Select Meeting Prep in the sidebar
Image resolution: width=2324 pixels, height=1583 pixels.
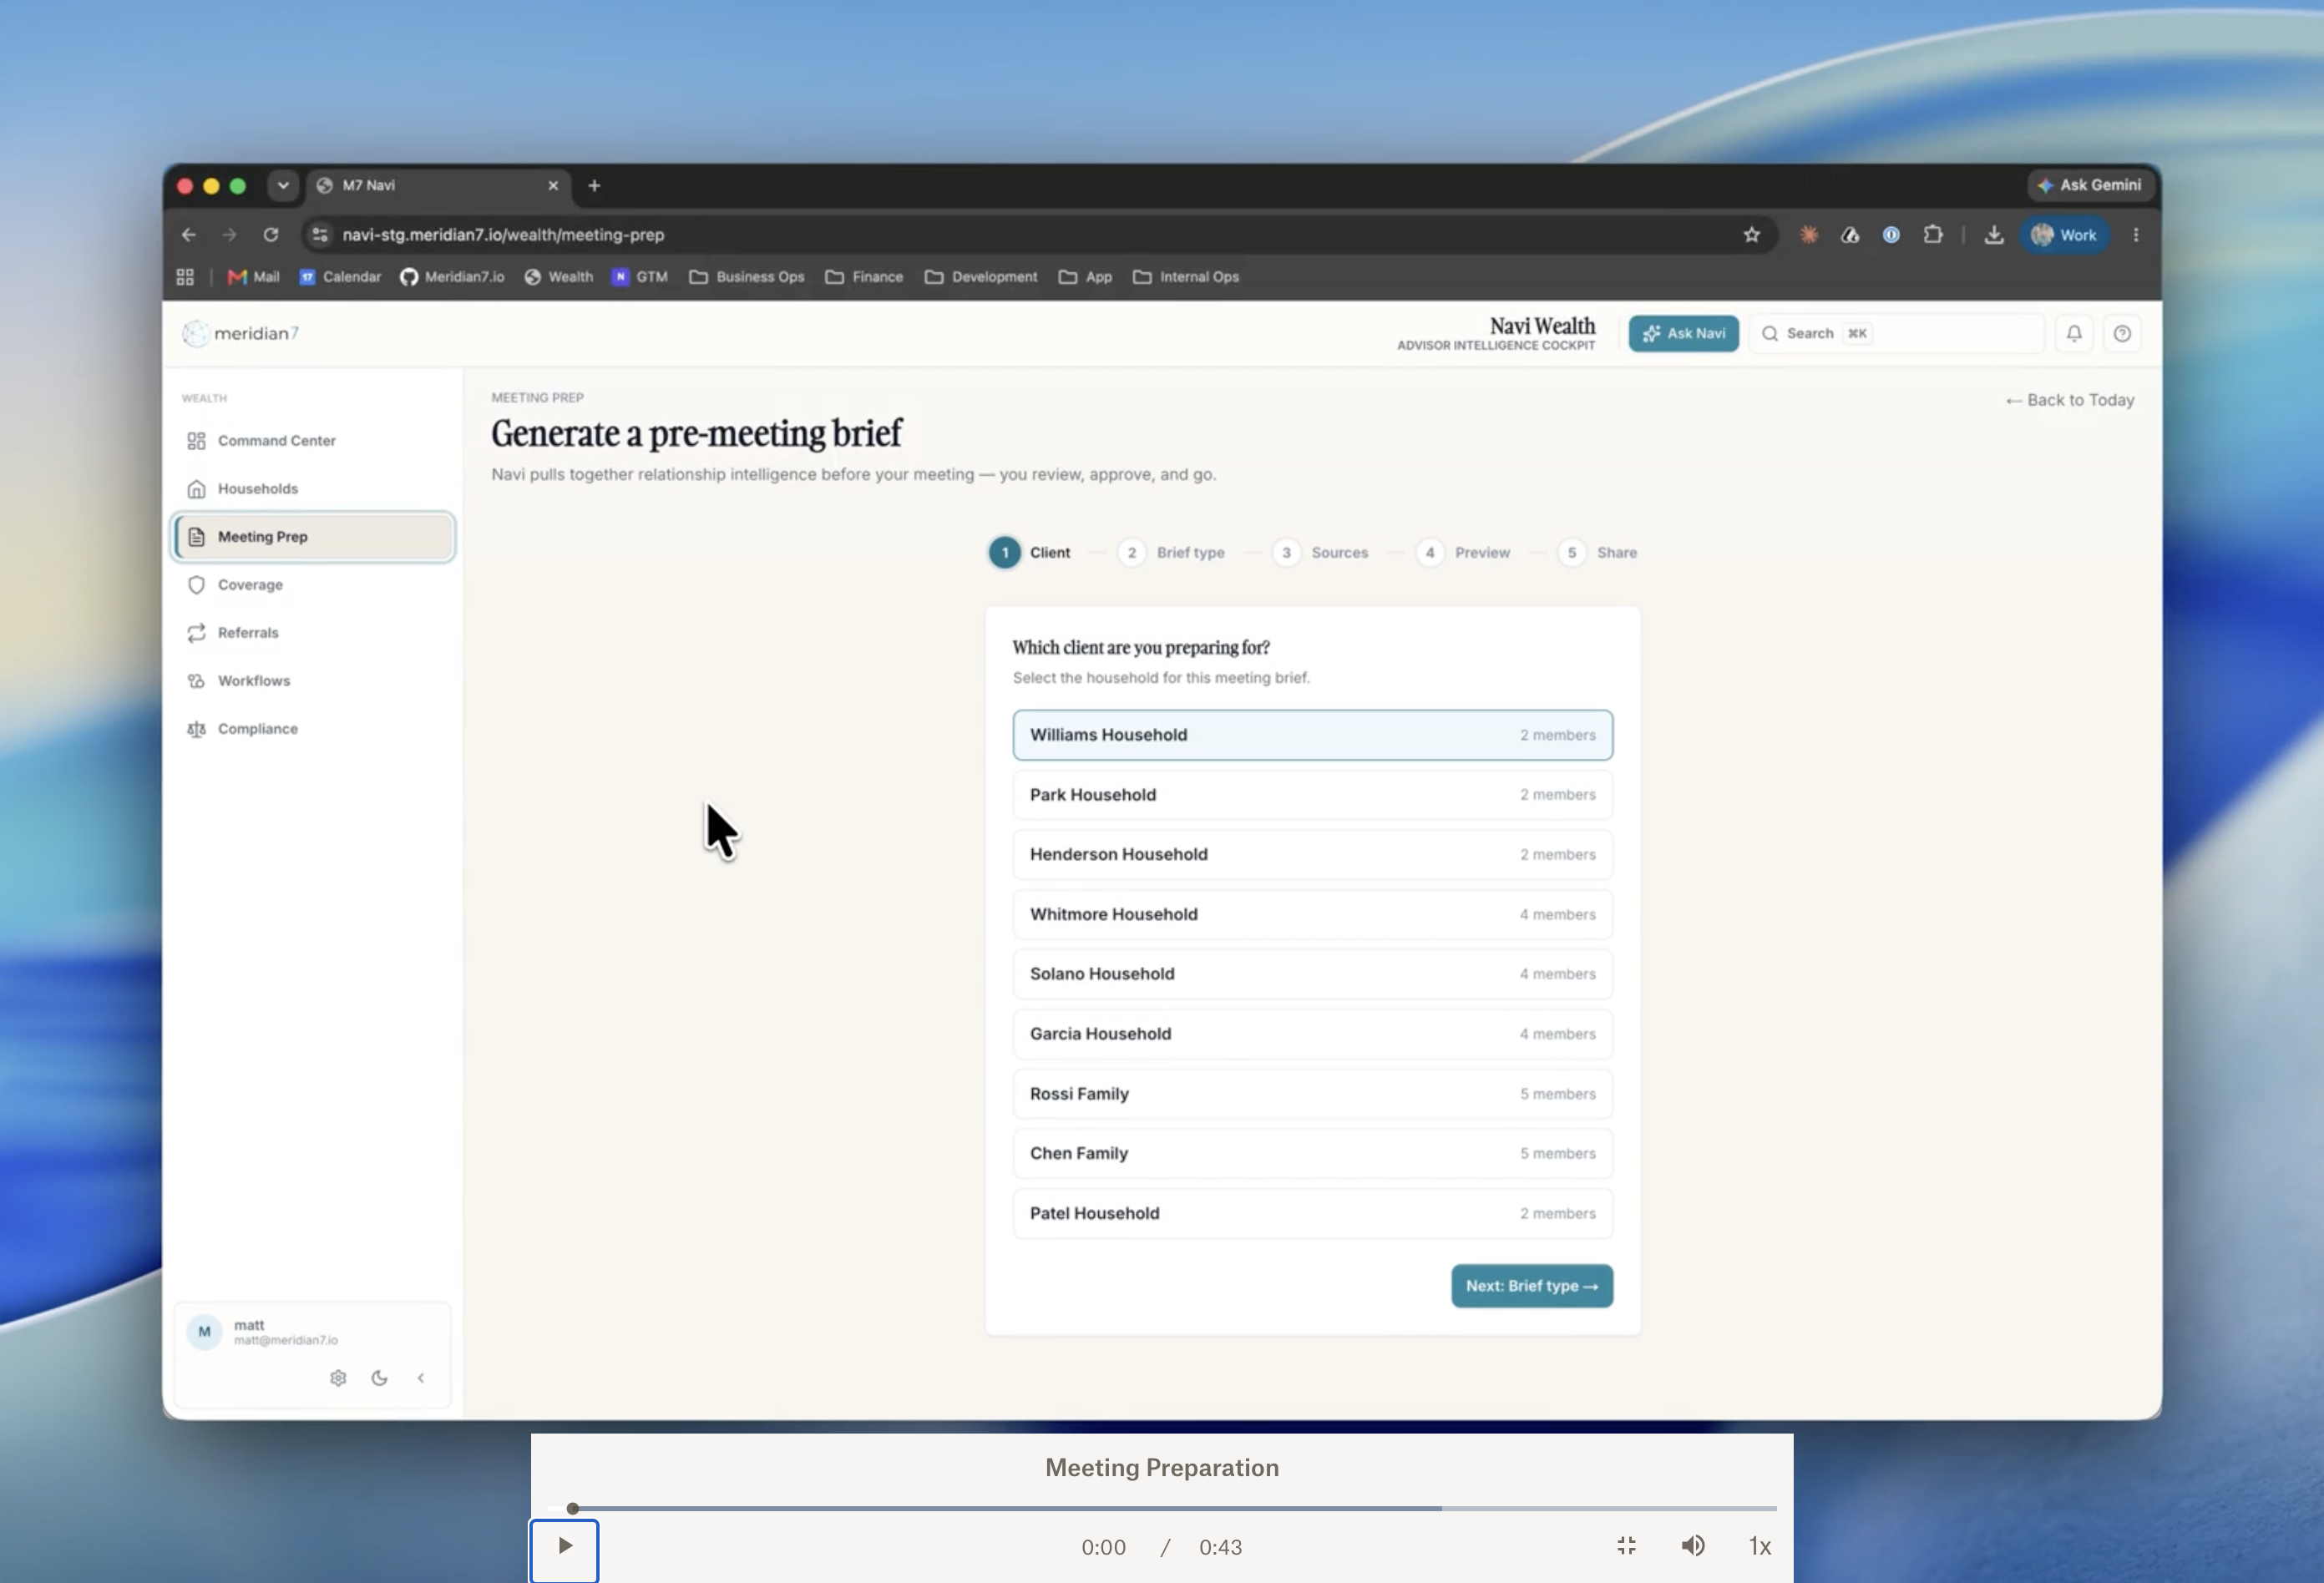pyautogui.click(x=312, y=537)
